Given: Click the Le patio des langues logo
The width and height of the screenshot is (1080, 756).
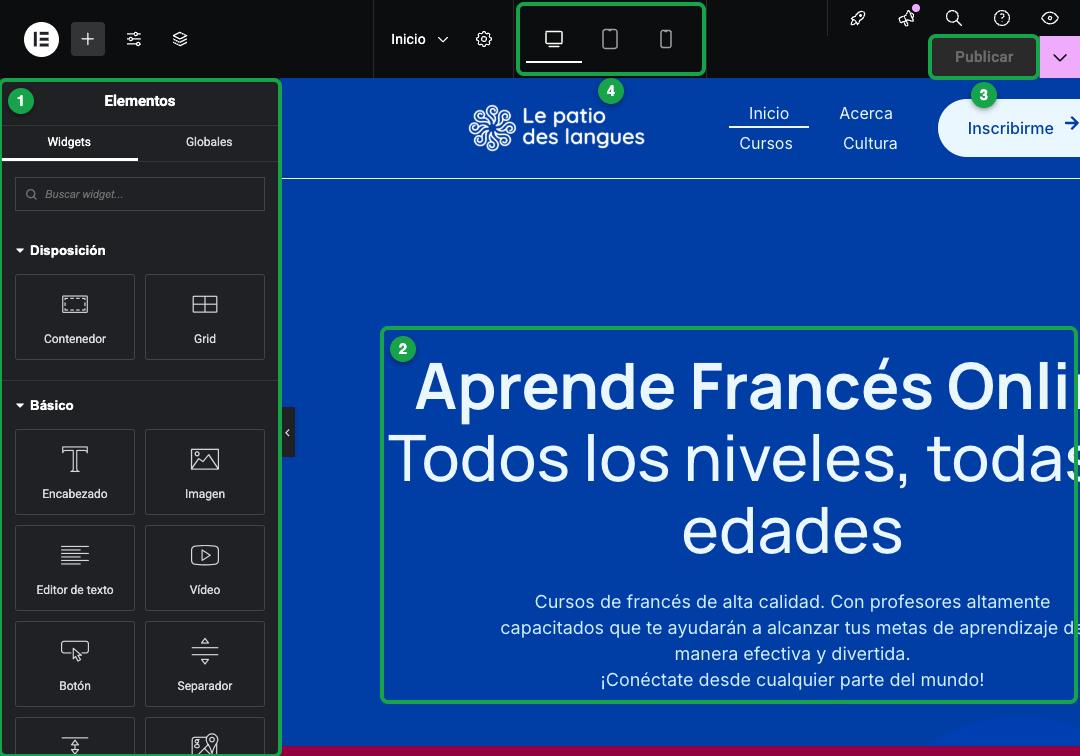Looking at the screenshot, I should (557, 127).
